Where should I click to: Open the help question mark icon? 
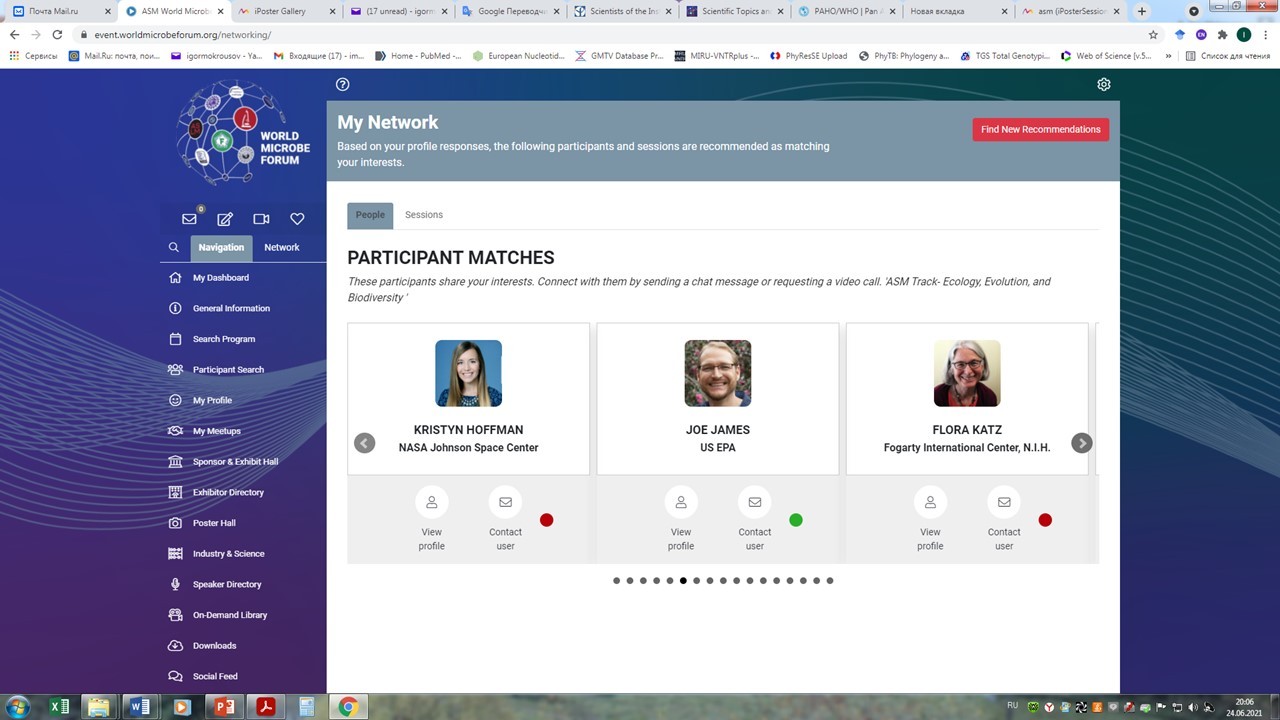click(343, 84)
